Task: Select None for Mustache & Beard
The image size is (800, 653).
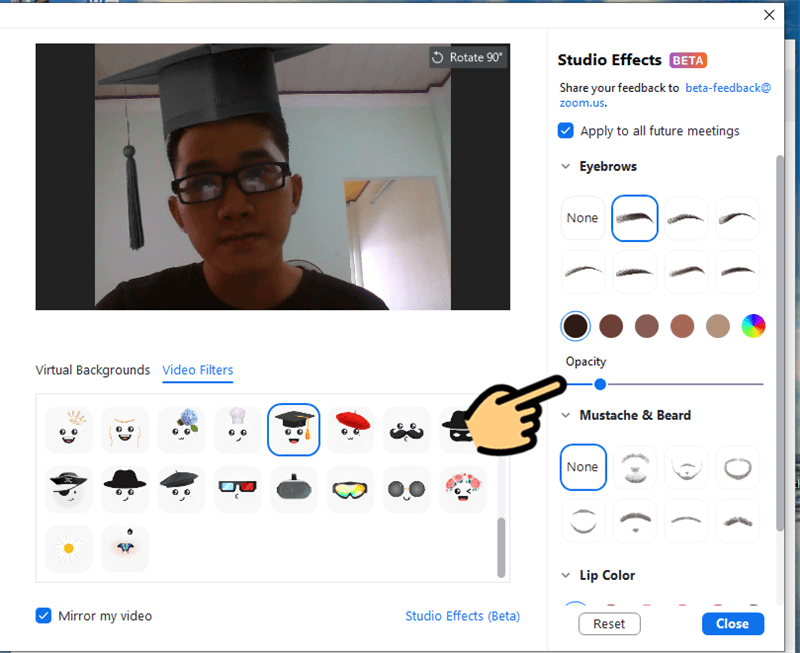Action: [583, 467]
